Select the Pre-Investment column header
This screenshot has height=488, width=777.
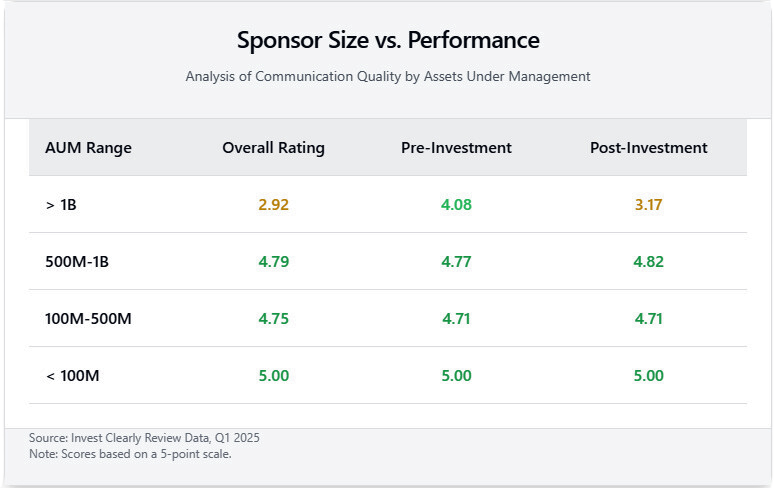coord(456,148)
